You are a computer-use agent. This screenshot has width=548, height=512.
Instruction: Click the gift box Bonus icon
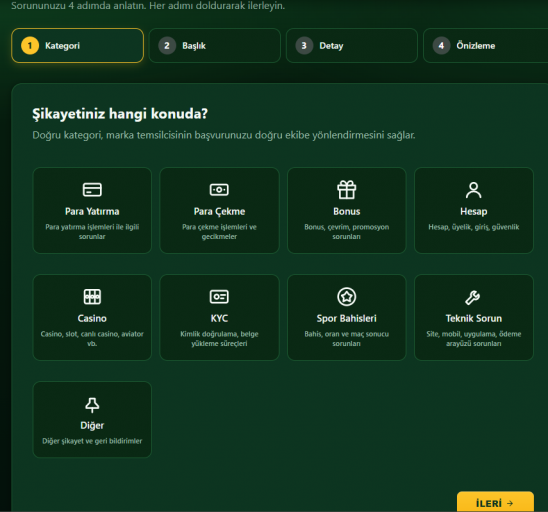(347, 190)
